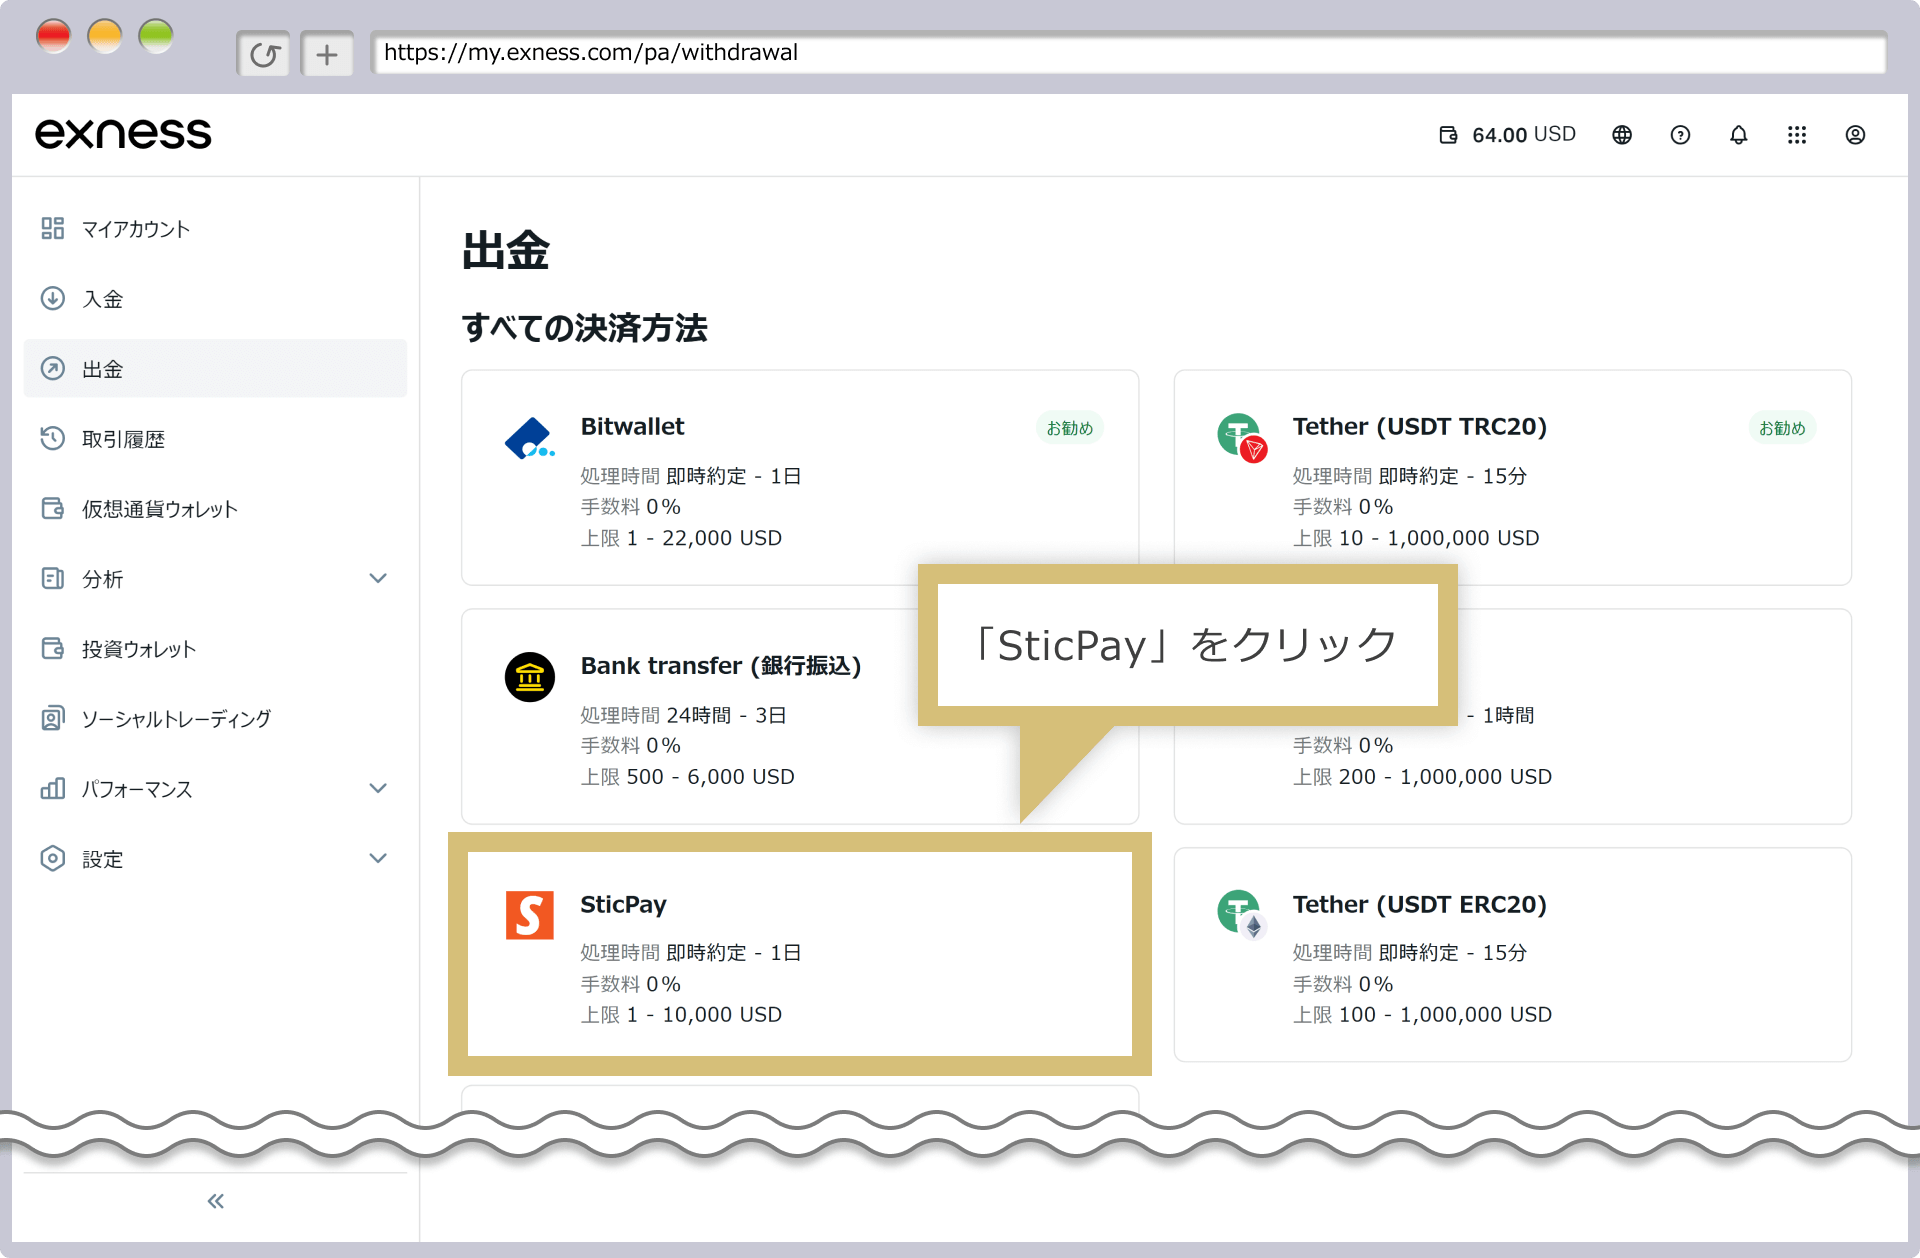Open a new browser tab with the plus button
This screenshot has width=1920, height=1258.
click(x=327, y=54)
